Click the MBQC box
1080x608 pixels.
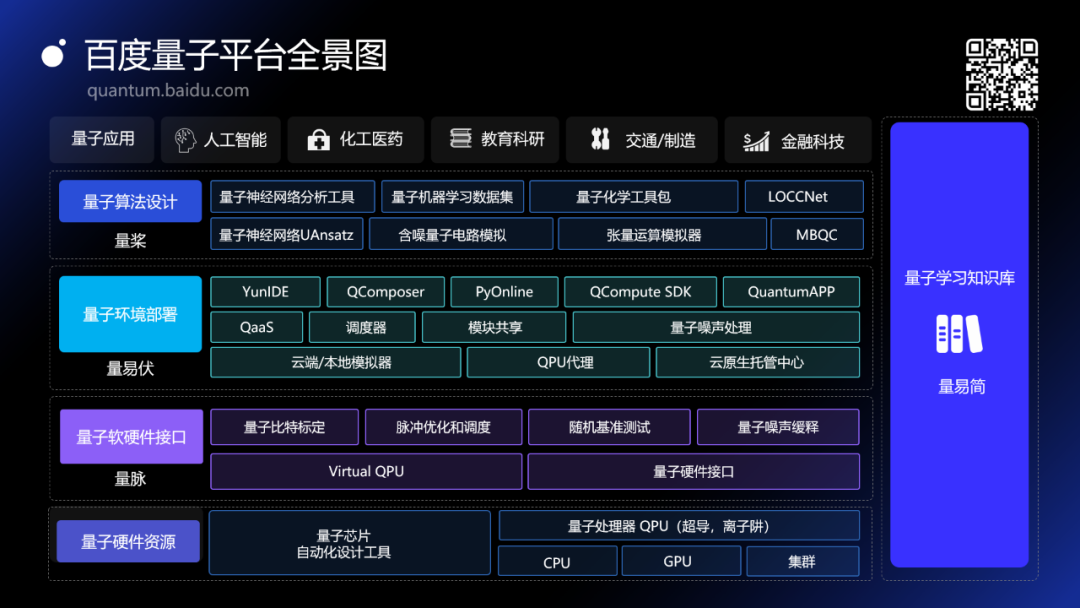(x=817, y=234)
